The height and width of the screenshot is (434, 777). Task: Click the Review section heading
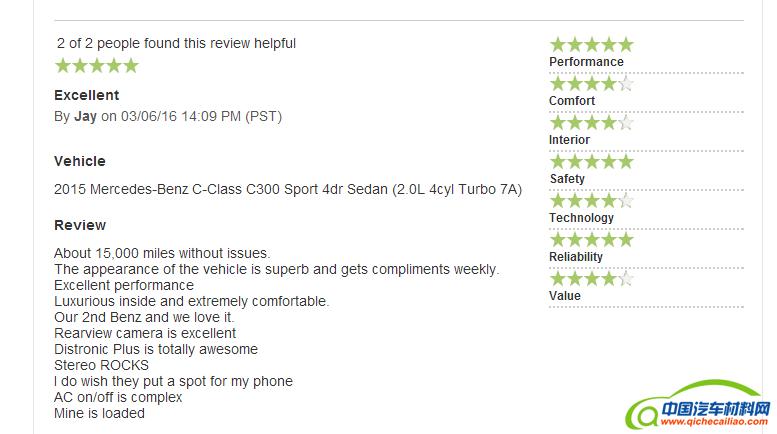click(80, 225)
